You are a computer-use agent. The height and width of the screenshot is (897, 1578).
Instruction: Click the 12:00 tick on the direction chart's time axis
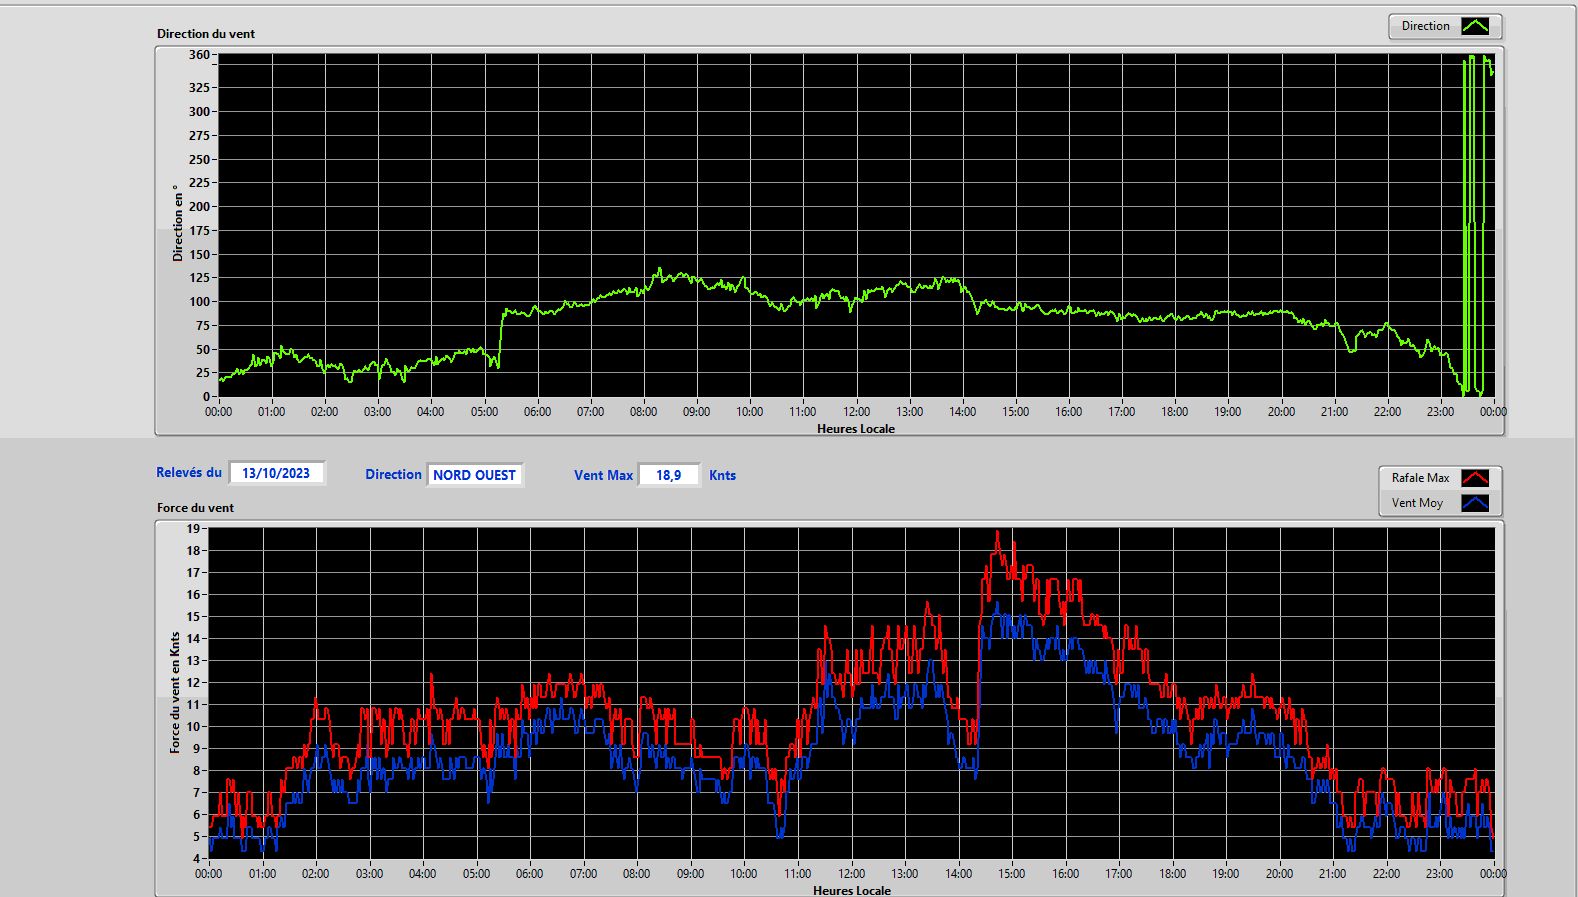pos(856,411)
